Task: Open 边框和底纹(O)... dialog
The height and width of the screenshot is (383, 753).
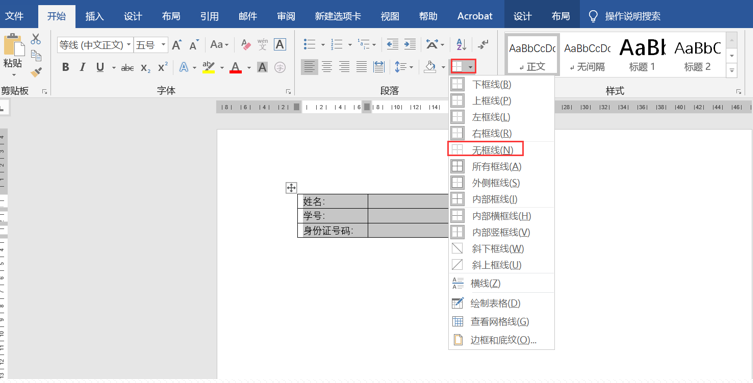Action: [501, 340]
